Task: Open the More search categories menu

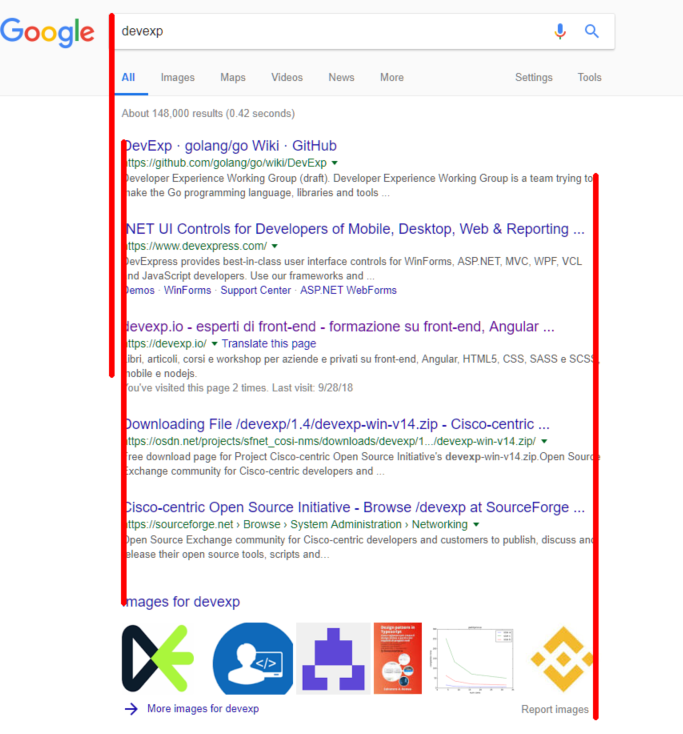Action: pyautogui.click(x=392, y=77)
